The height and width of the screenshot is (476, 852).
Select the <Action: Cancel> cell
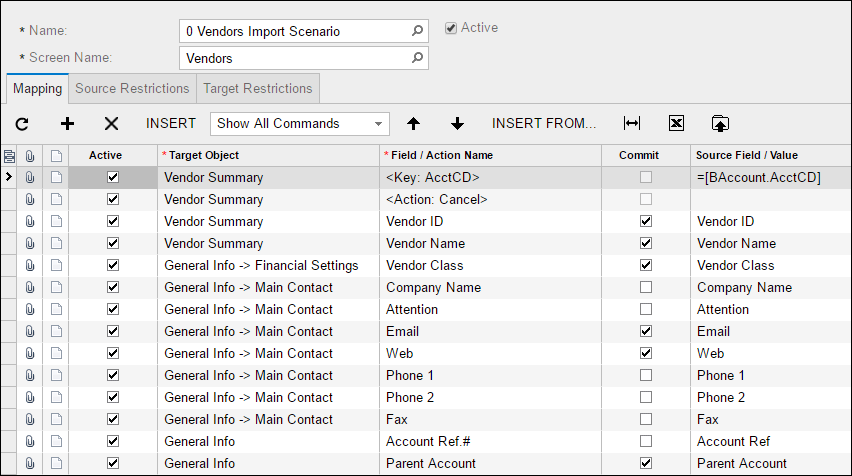click(490, 199)
